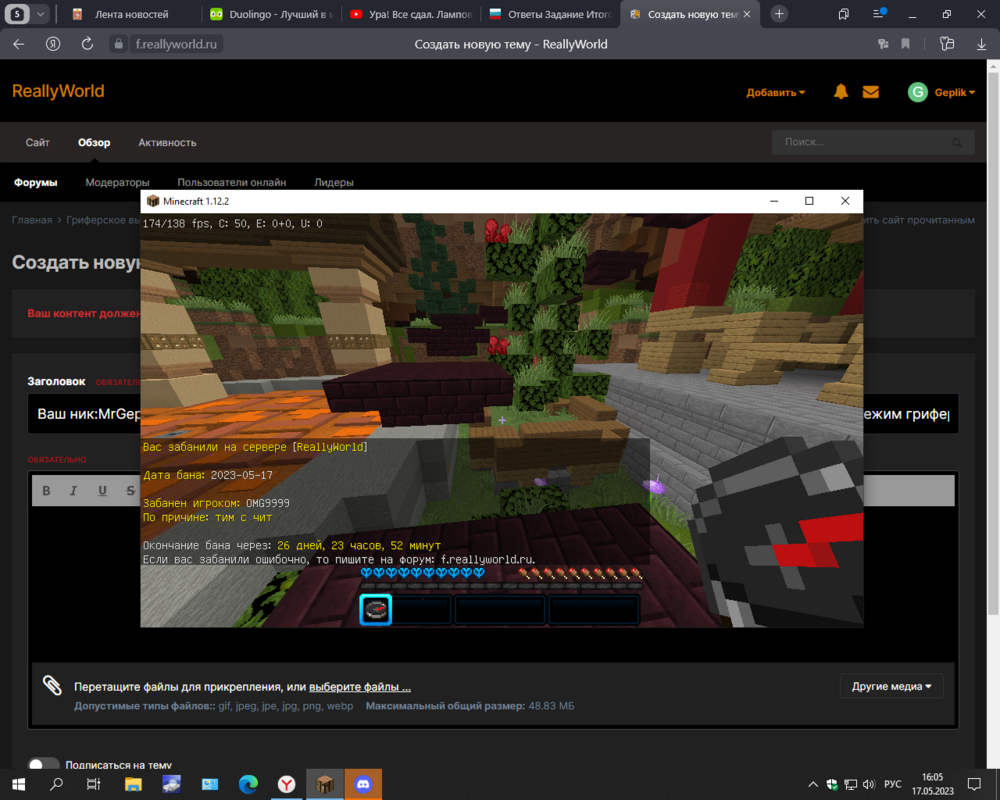Go back to the previous page
The image size is (1000, 800).
tap(19, 44)
